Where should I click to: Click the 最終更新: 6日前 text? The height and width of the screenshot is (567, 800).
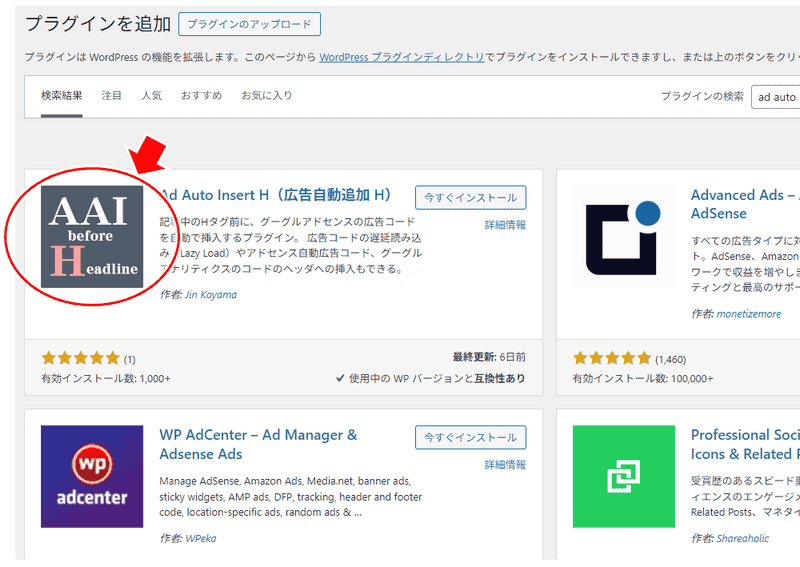[489, 357]
